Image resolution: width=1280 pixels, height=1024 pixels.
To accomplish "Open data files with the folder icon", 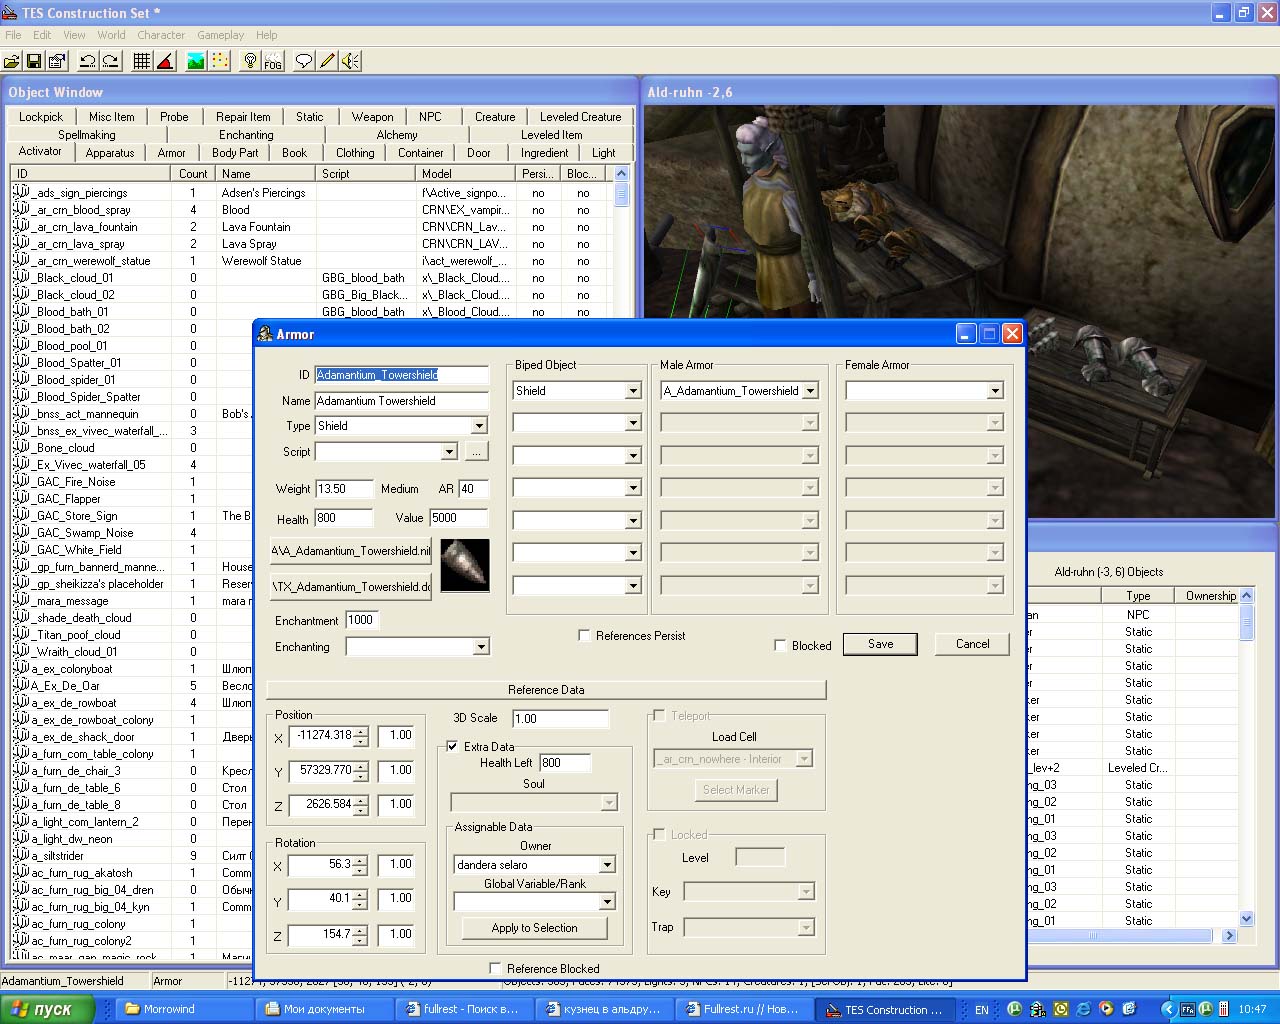I will click(12, 61).
